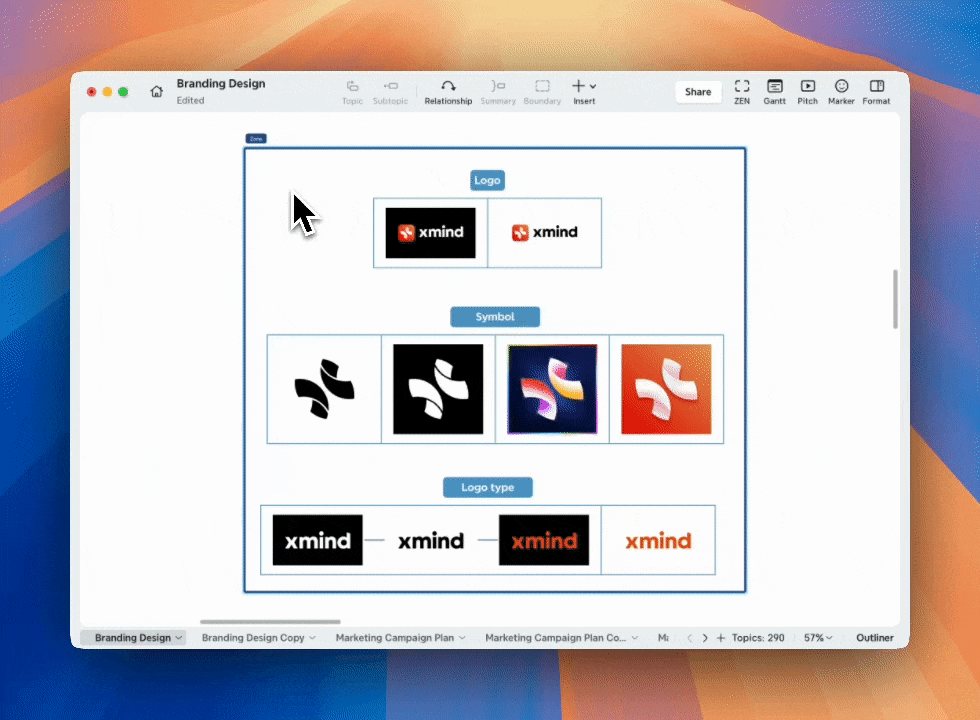Add a Topic from the toolbar
Screen dimensions: 980x720
[x=352, y=92]
